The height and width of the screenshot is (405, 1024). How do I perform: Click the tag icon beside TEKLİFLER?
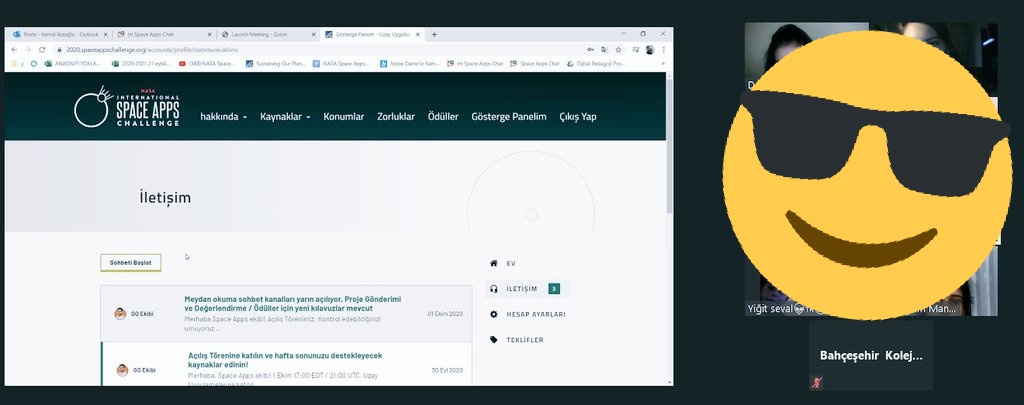(494, 340)
